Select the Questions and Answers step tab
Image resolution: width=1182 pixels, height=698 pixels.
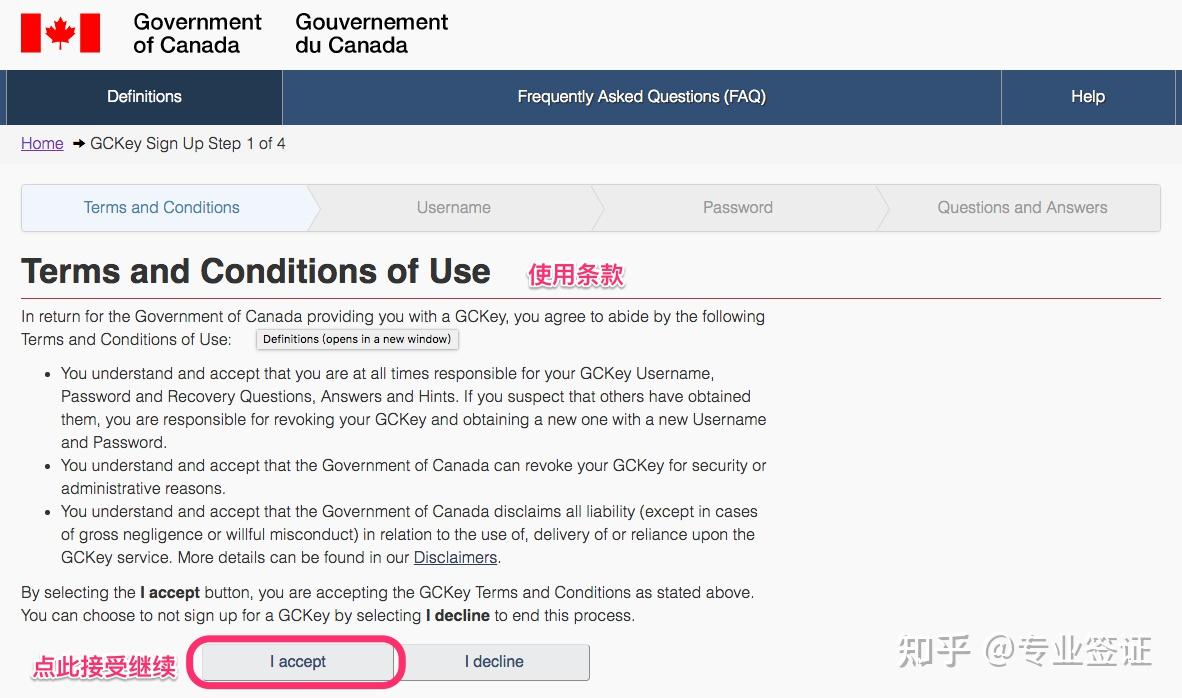[1021, 207]
